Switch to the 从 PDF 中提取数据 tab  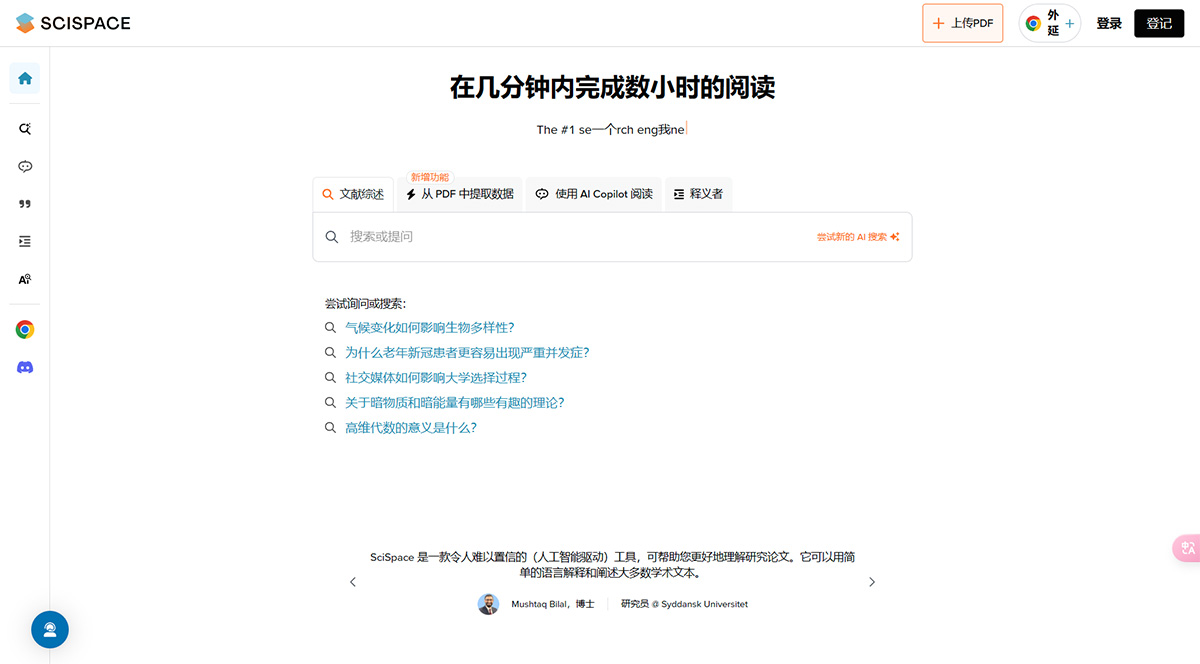[460, 193]
